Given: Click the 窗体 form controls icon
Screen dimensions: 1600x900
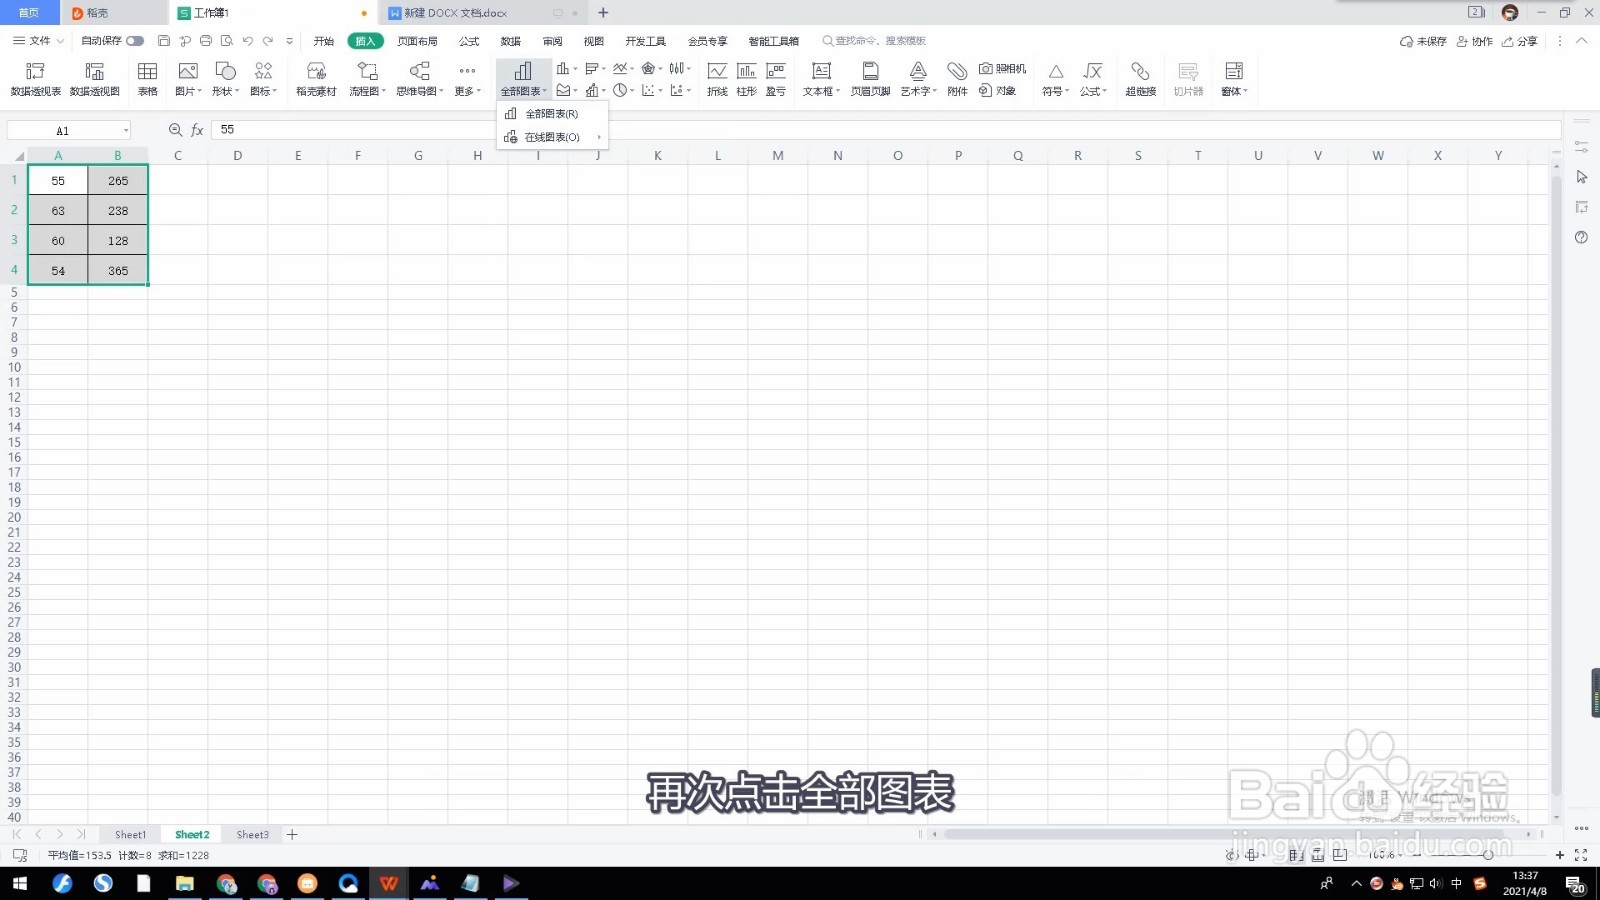Looking at the screenshot, I should [1234, 71].
